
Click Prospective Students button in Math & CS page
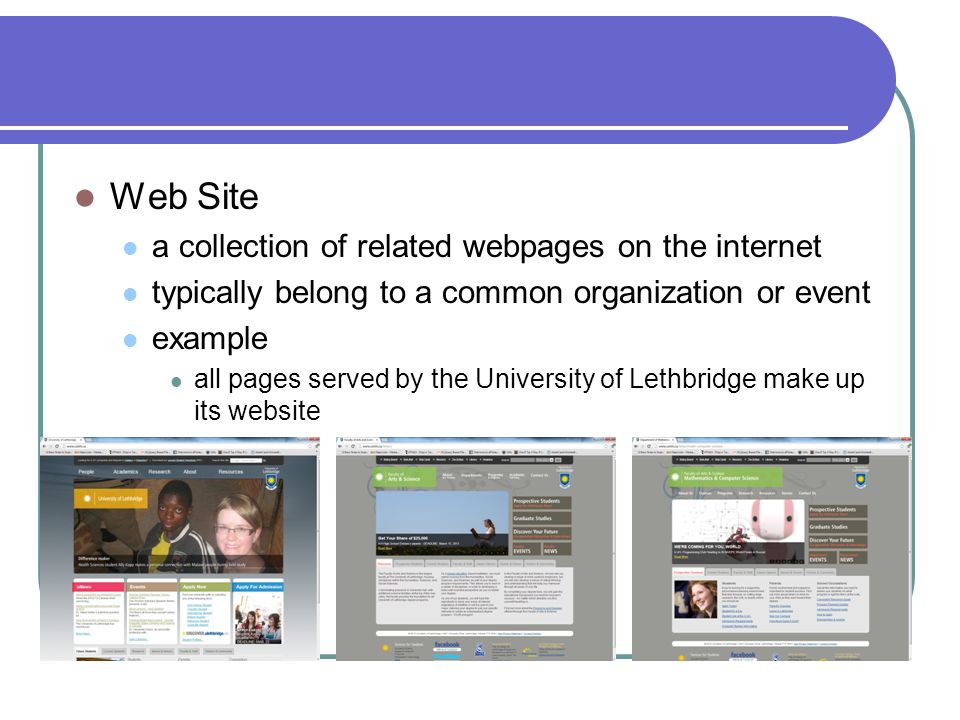click(837, 511)
